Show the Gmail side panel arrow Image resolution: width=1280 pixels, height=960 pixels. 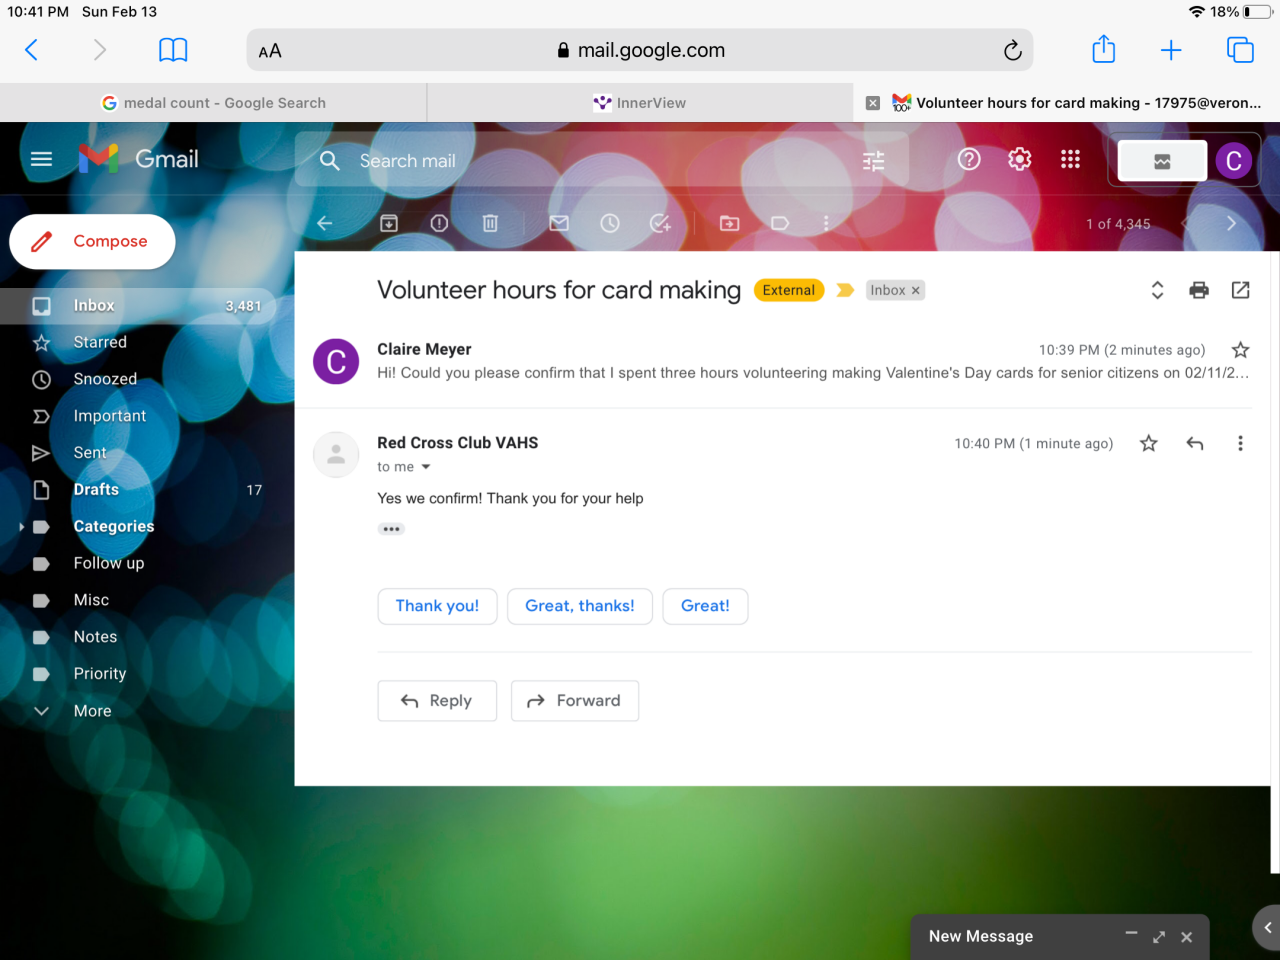coord(1268,928)
